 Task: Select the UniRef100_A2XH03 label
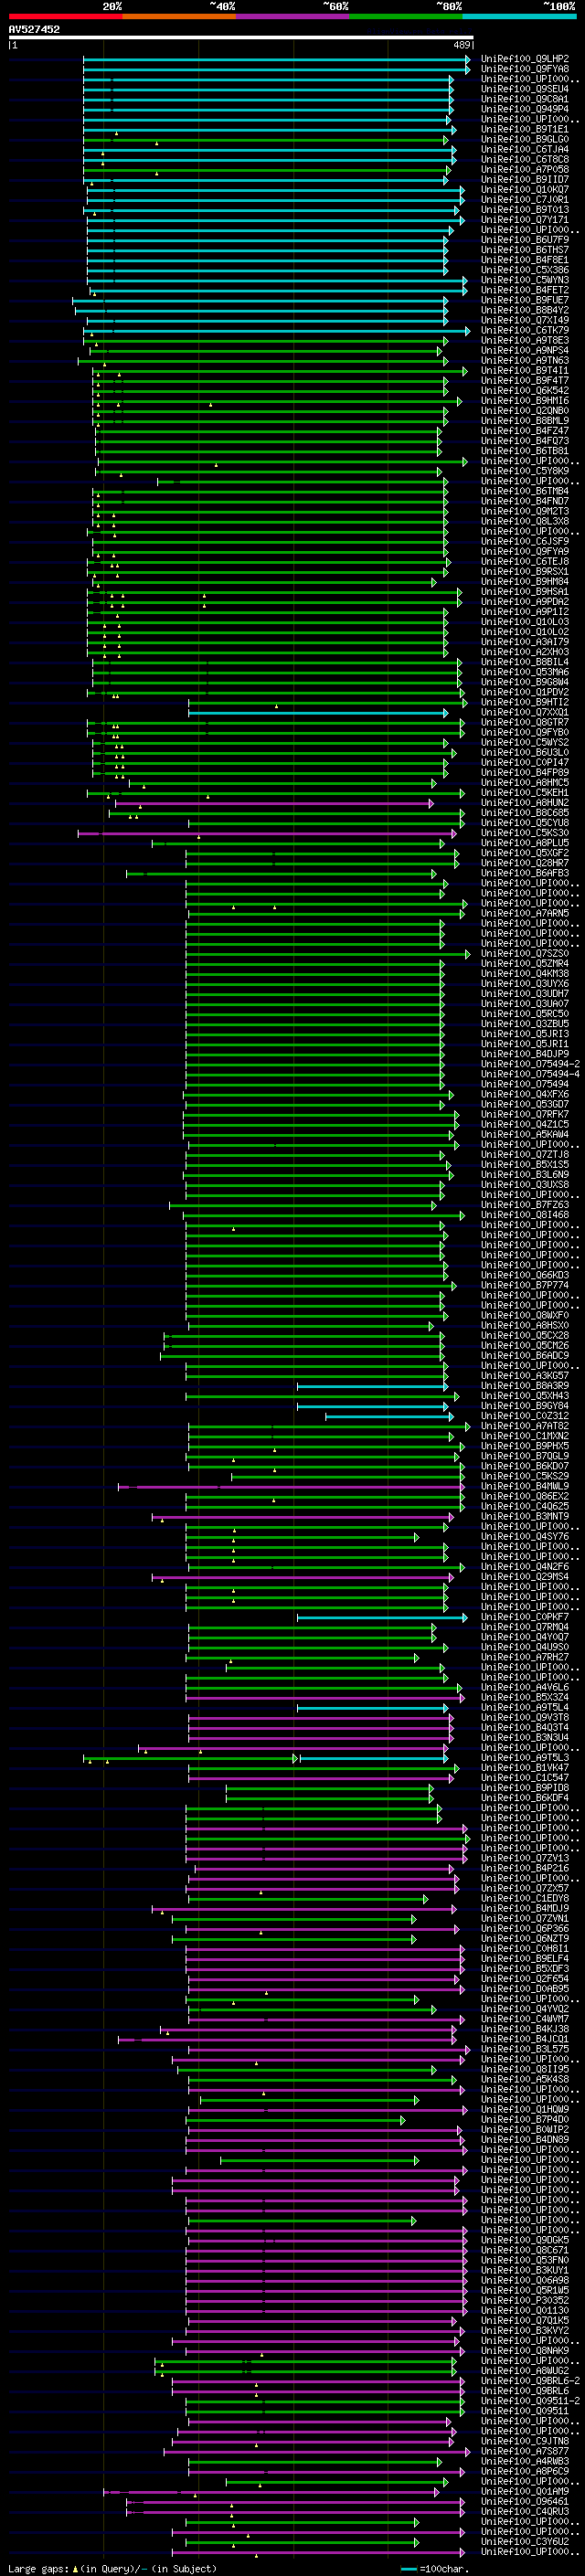(525, 652)
